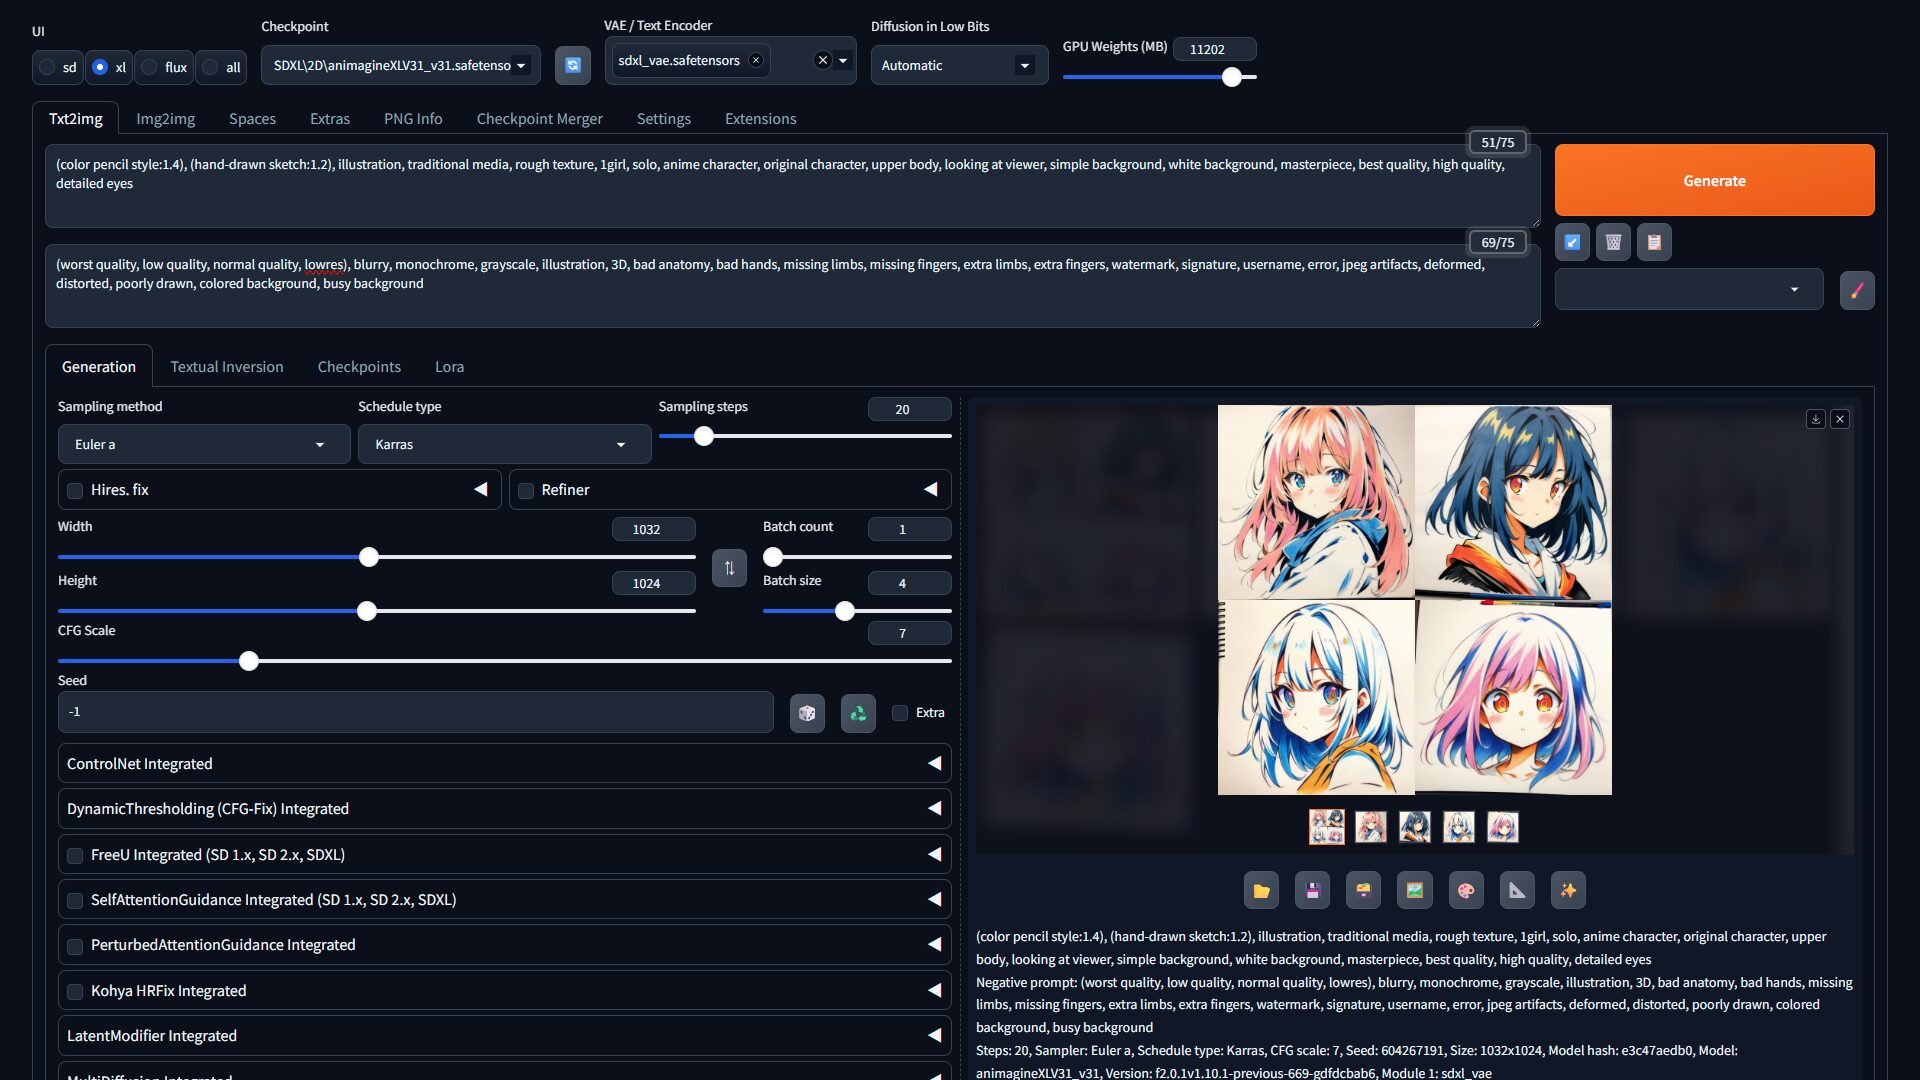The height and width of the screenshot is (1080, 1920).
Task: Select the flux UI radio button
Action: (x=150, y=67)
